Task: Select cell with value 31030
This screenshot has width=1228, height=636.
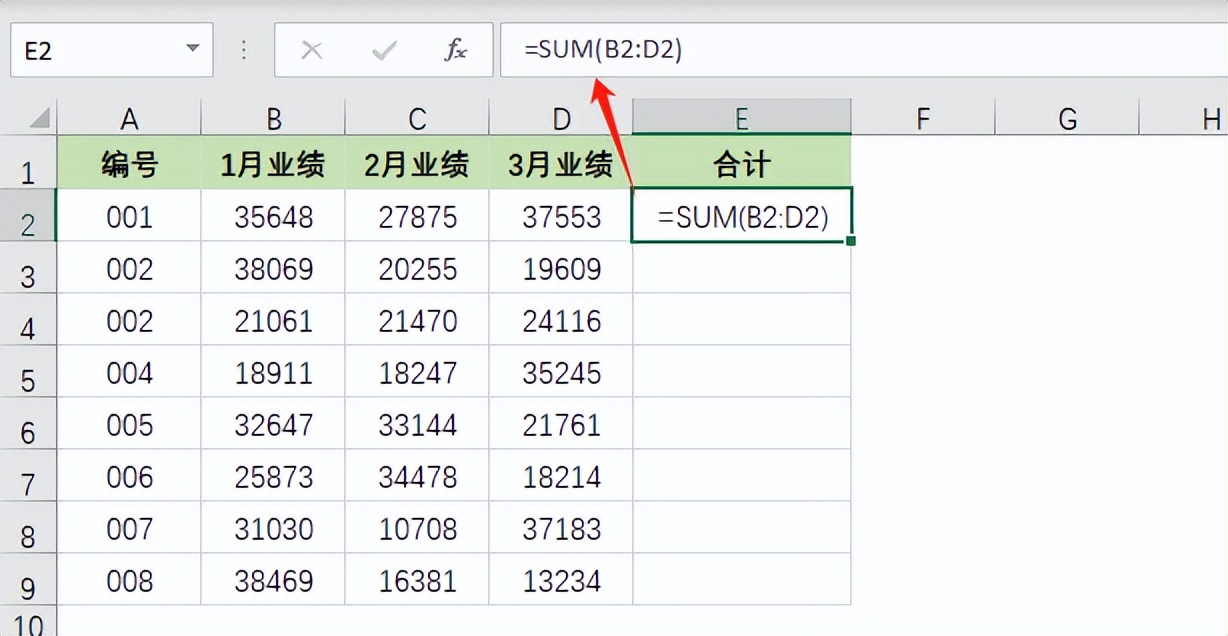Action: click(x=273, y=528)
